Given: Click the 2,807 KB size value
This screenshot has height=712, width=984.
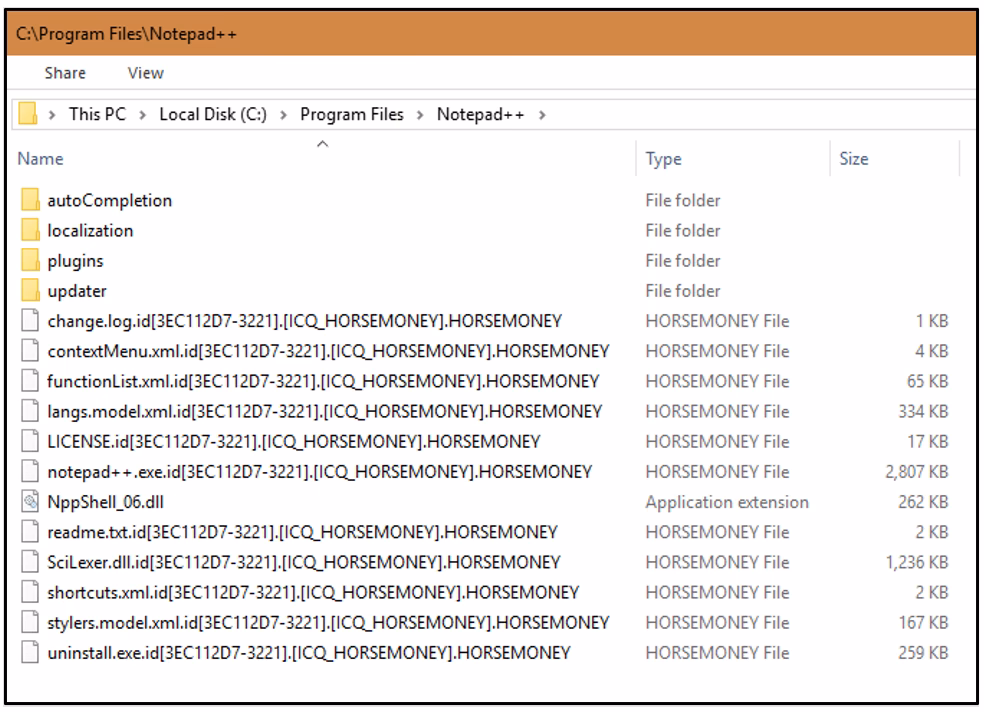Looking at the screenshot, I should pos(916,472).
